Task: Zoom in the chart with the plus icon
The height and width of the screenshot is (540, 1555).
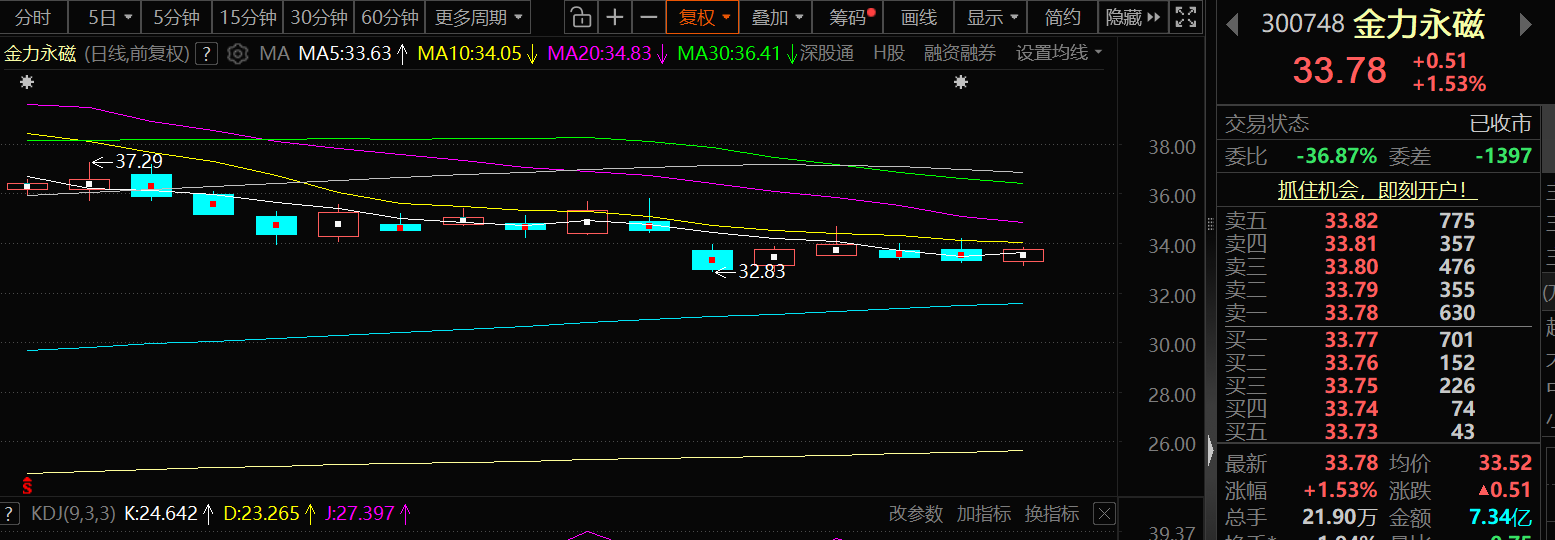Action: click(615, 17)
